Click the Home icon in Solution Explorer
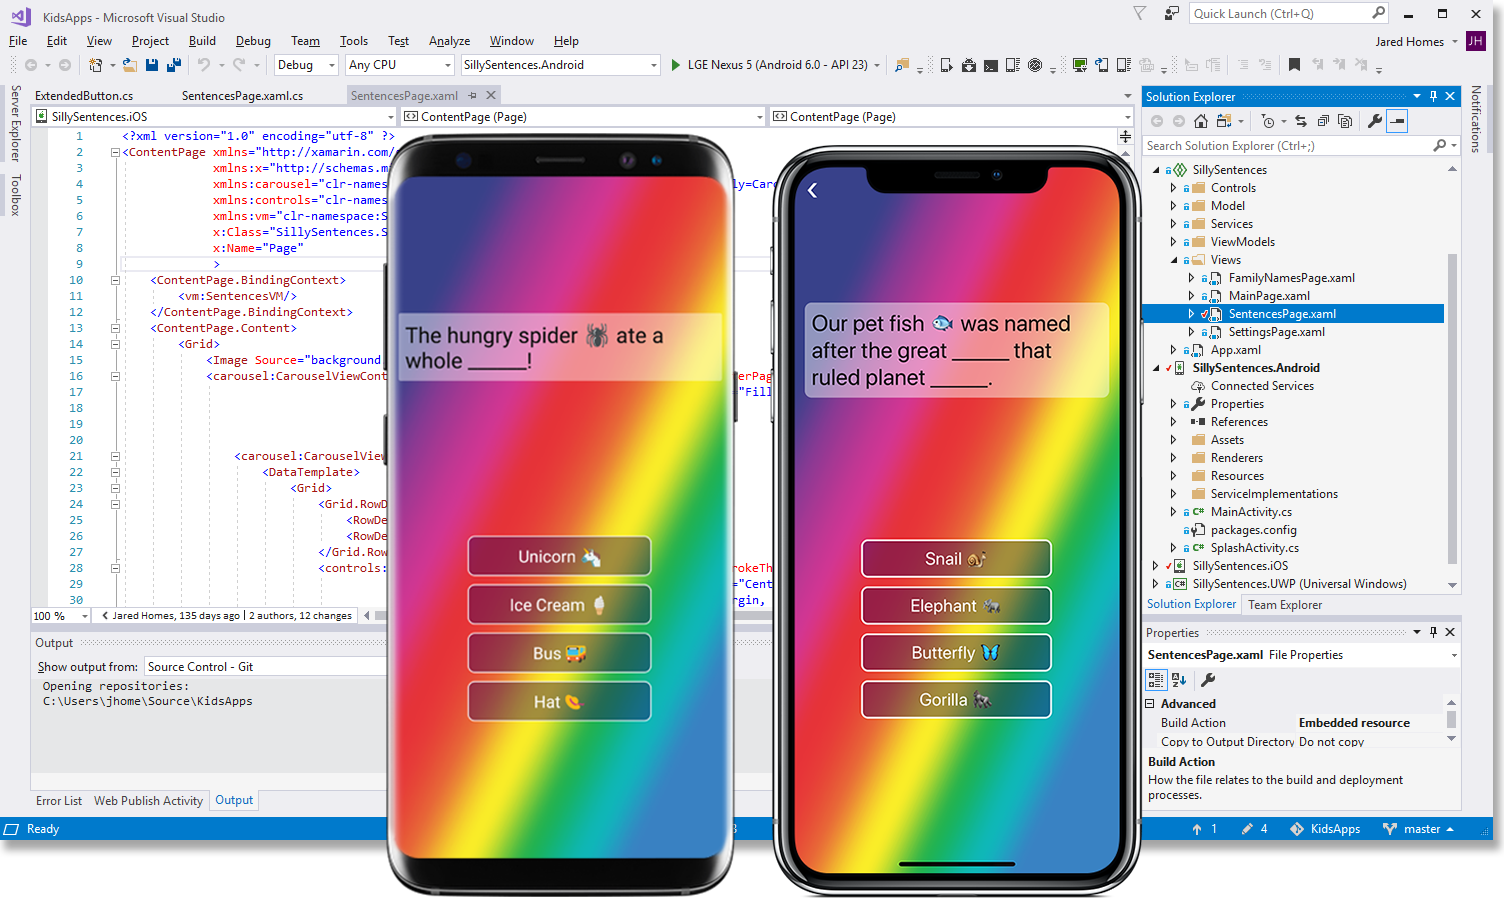 (1201, 121)
